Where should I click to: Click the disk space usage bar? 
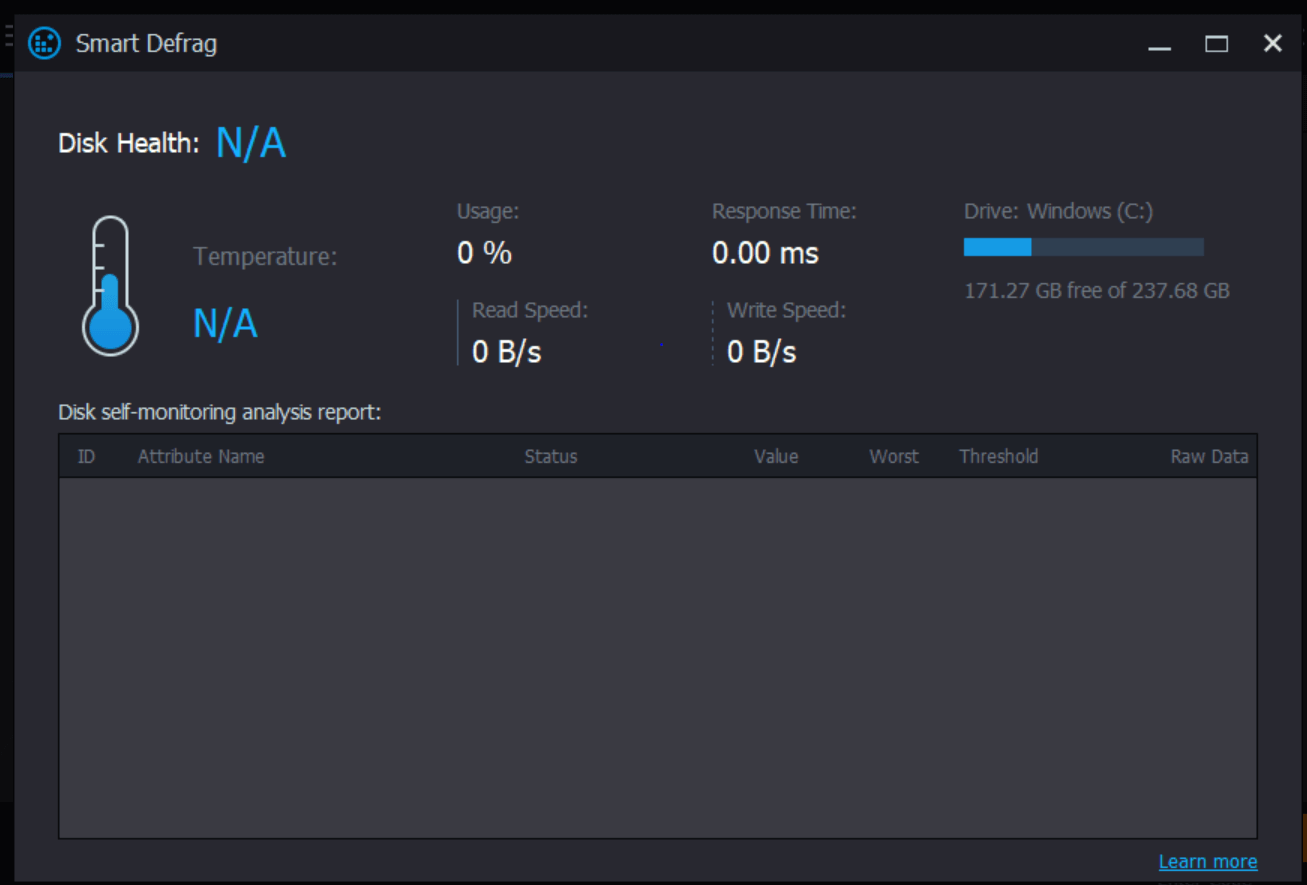tap(1083, 246)
